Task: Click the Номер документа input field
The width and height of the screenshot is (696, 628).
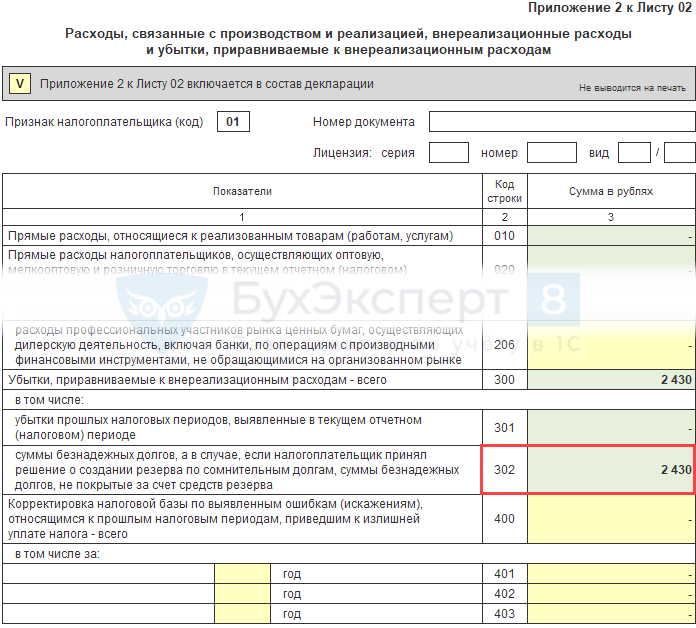Action: [x=562, y=122]
